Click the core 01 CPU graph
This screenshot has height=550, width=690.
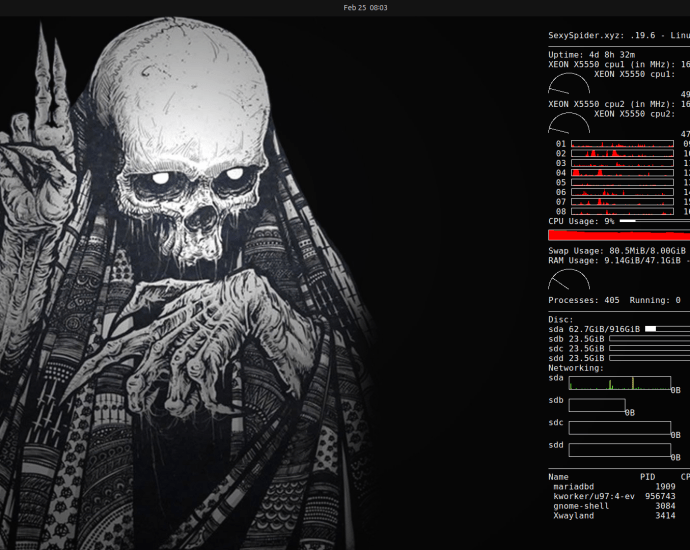point(620,144)
